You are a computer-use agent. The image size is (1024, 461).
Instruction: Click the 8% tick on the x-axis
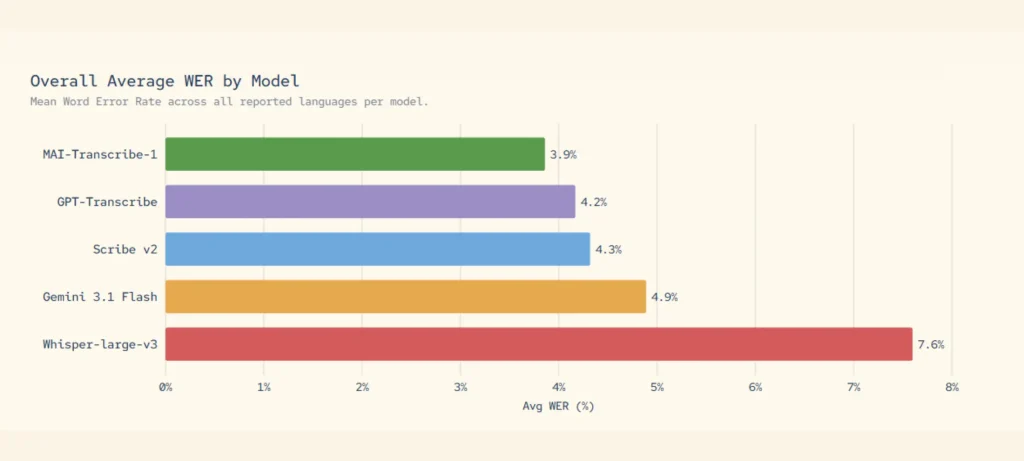951,386
